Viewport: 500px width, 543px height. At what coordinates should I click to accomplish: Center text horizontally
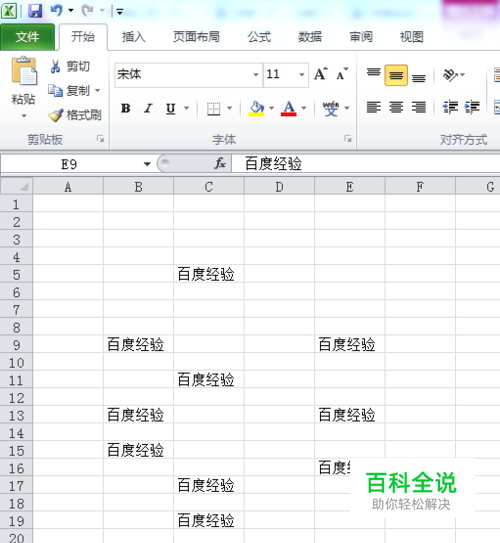[x=396, y=107]
